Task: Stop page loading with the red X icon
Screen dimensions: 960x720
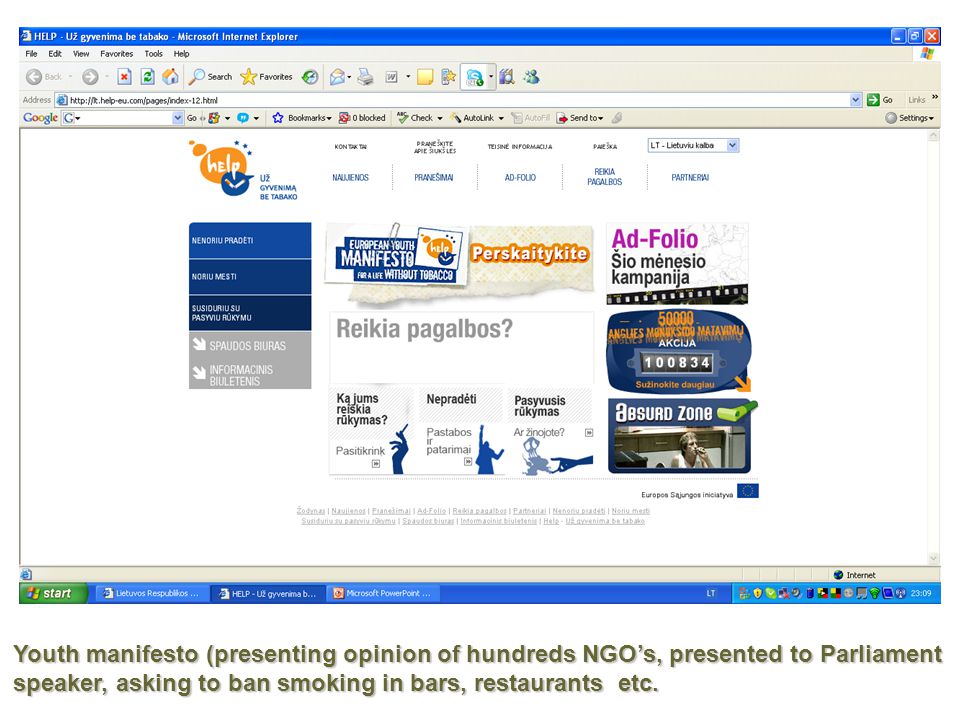Action: [x=124, y=77]
